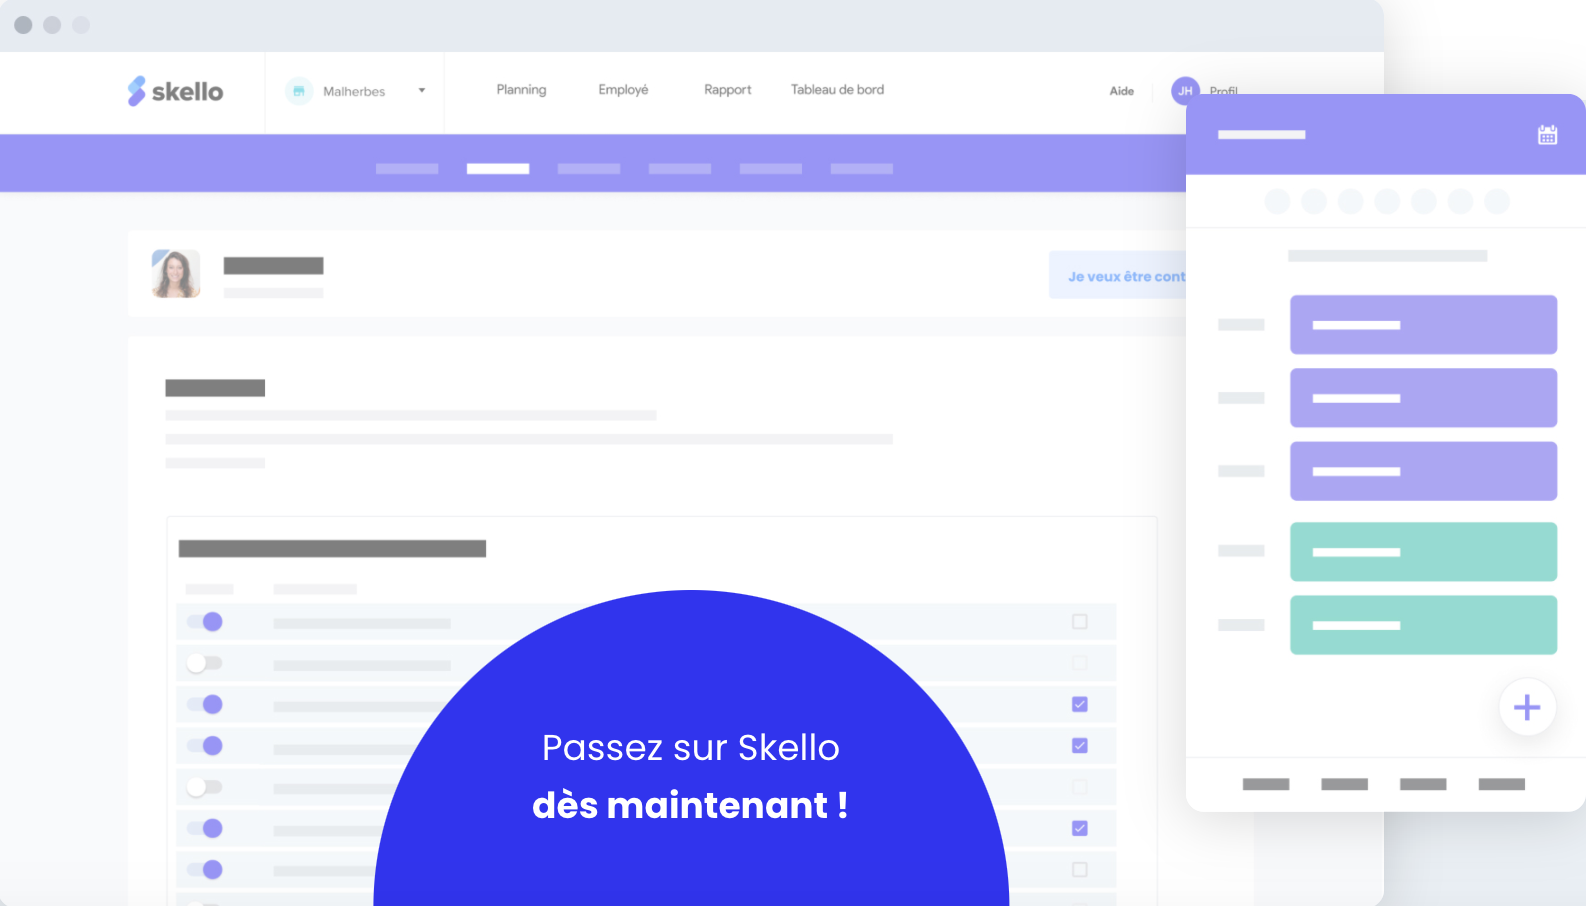Open the Planning menu

click(521, 90)
